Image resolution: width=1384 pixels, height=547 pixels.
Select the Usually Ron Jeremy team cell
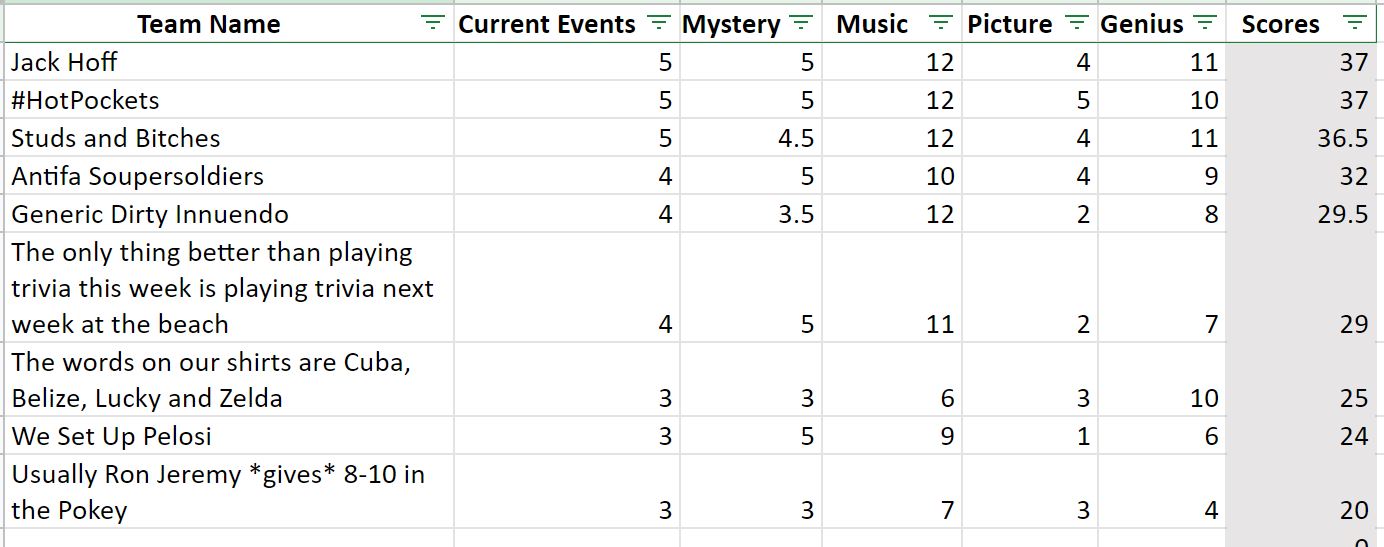(229, 492)
